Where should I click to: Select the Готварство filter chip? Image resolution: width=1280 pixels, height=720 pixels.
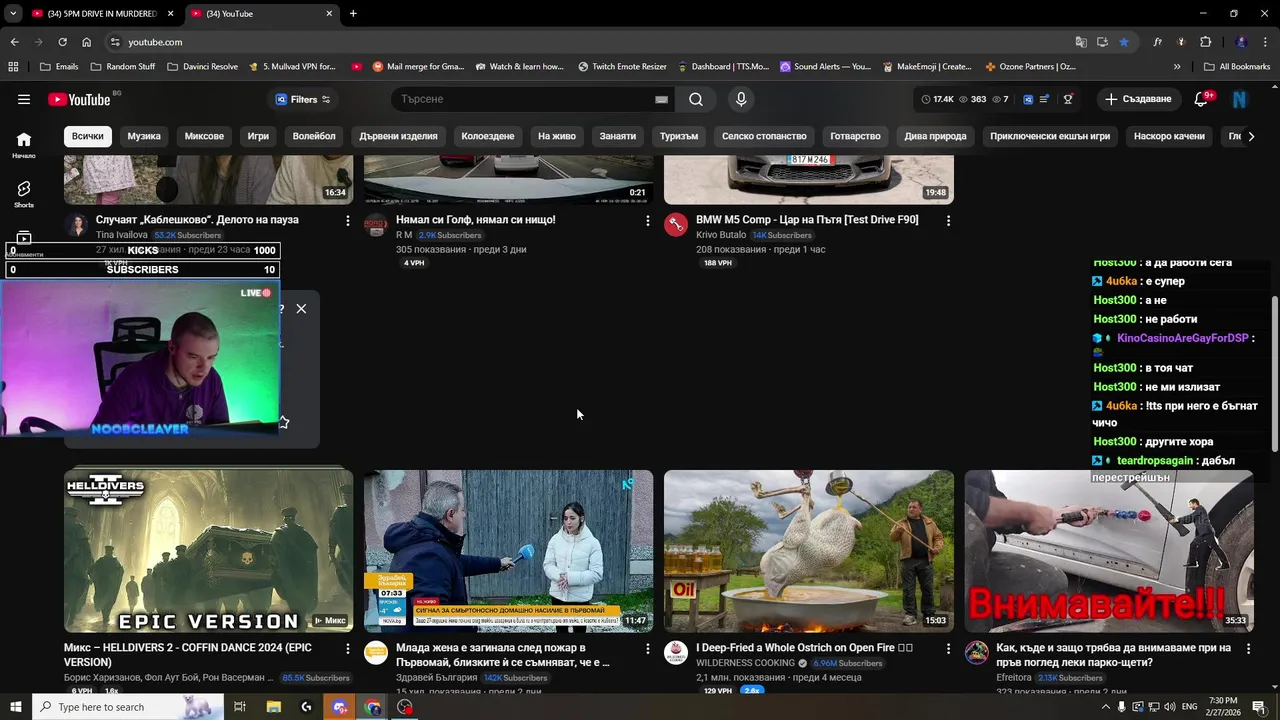[855, 136]
